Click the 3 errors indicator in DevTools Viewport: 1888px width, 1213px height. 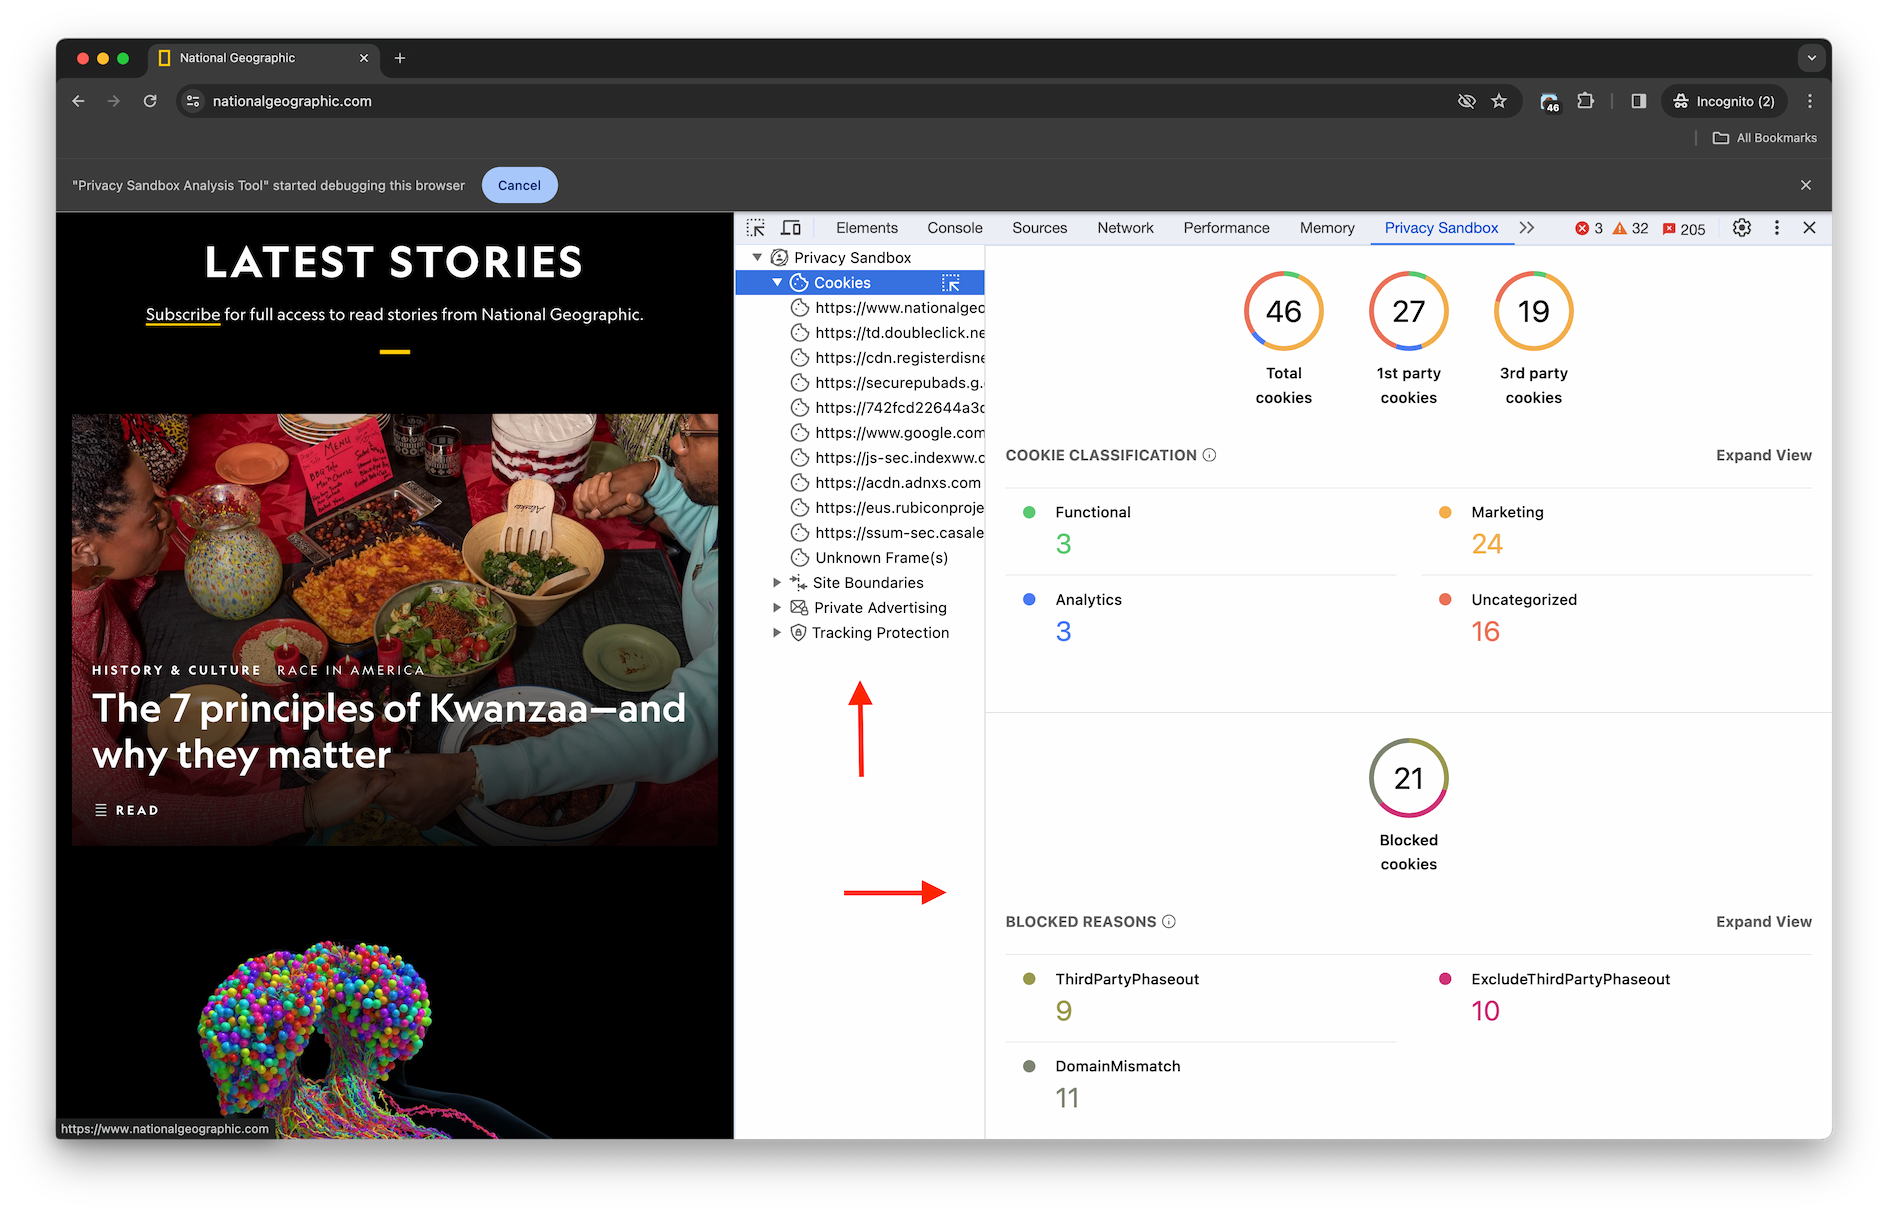tap(1586, 228)
